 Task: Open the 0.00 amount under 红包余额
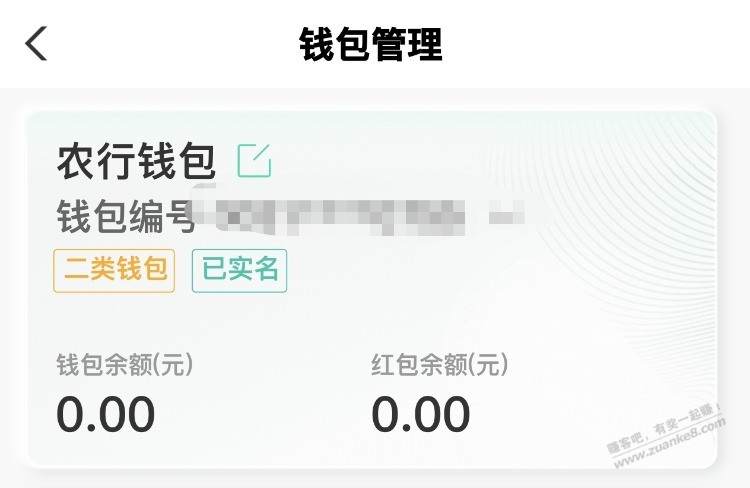click(x=421, y=415)
